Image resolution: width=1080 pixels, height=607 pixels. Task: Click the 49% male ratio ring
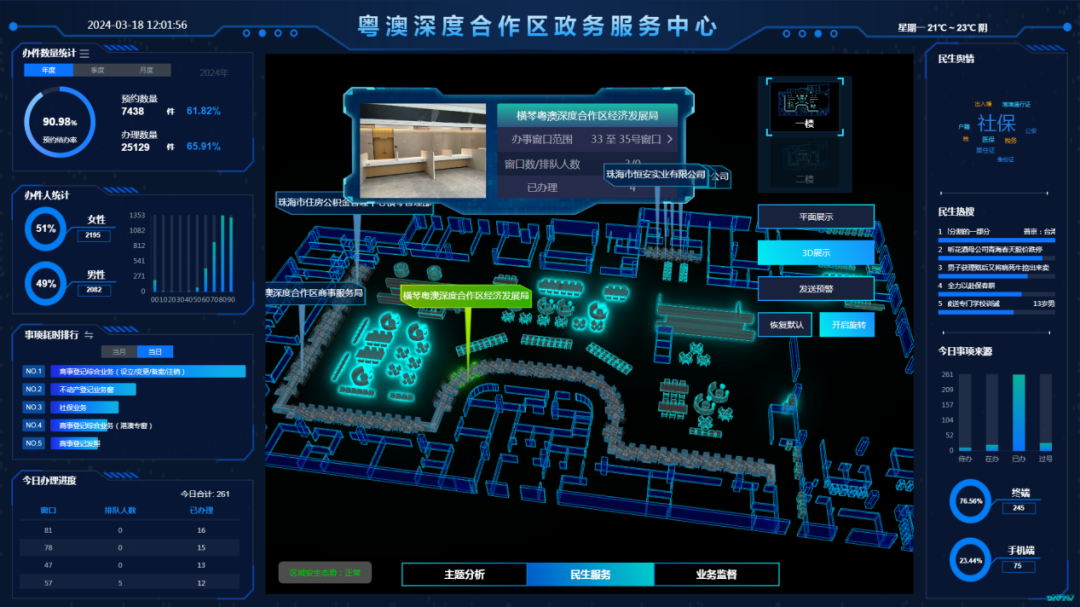(x=46, y=283)
